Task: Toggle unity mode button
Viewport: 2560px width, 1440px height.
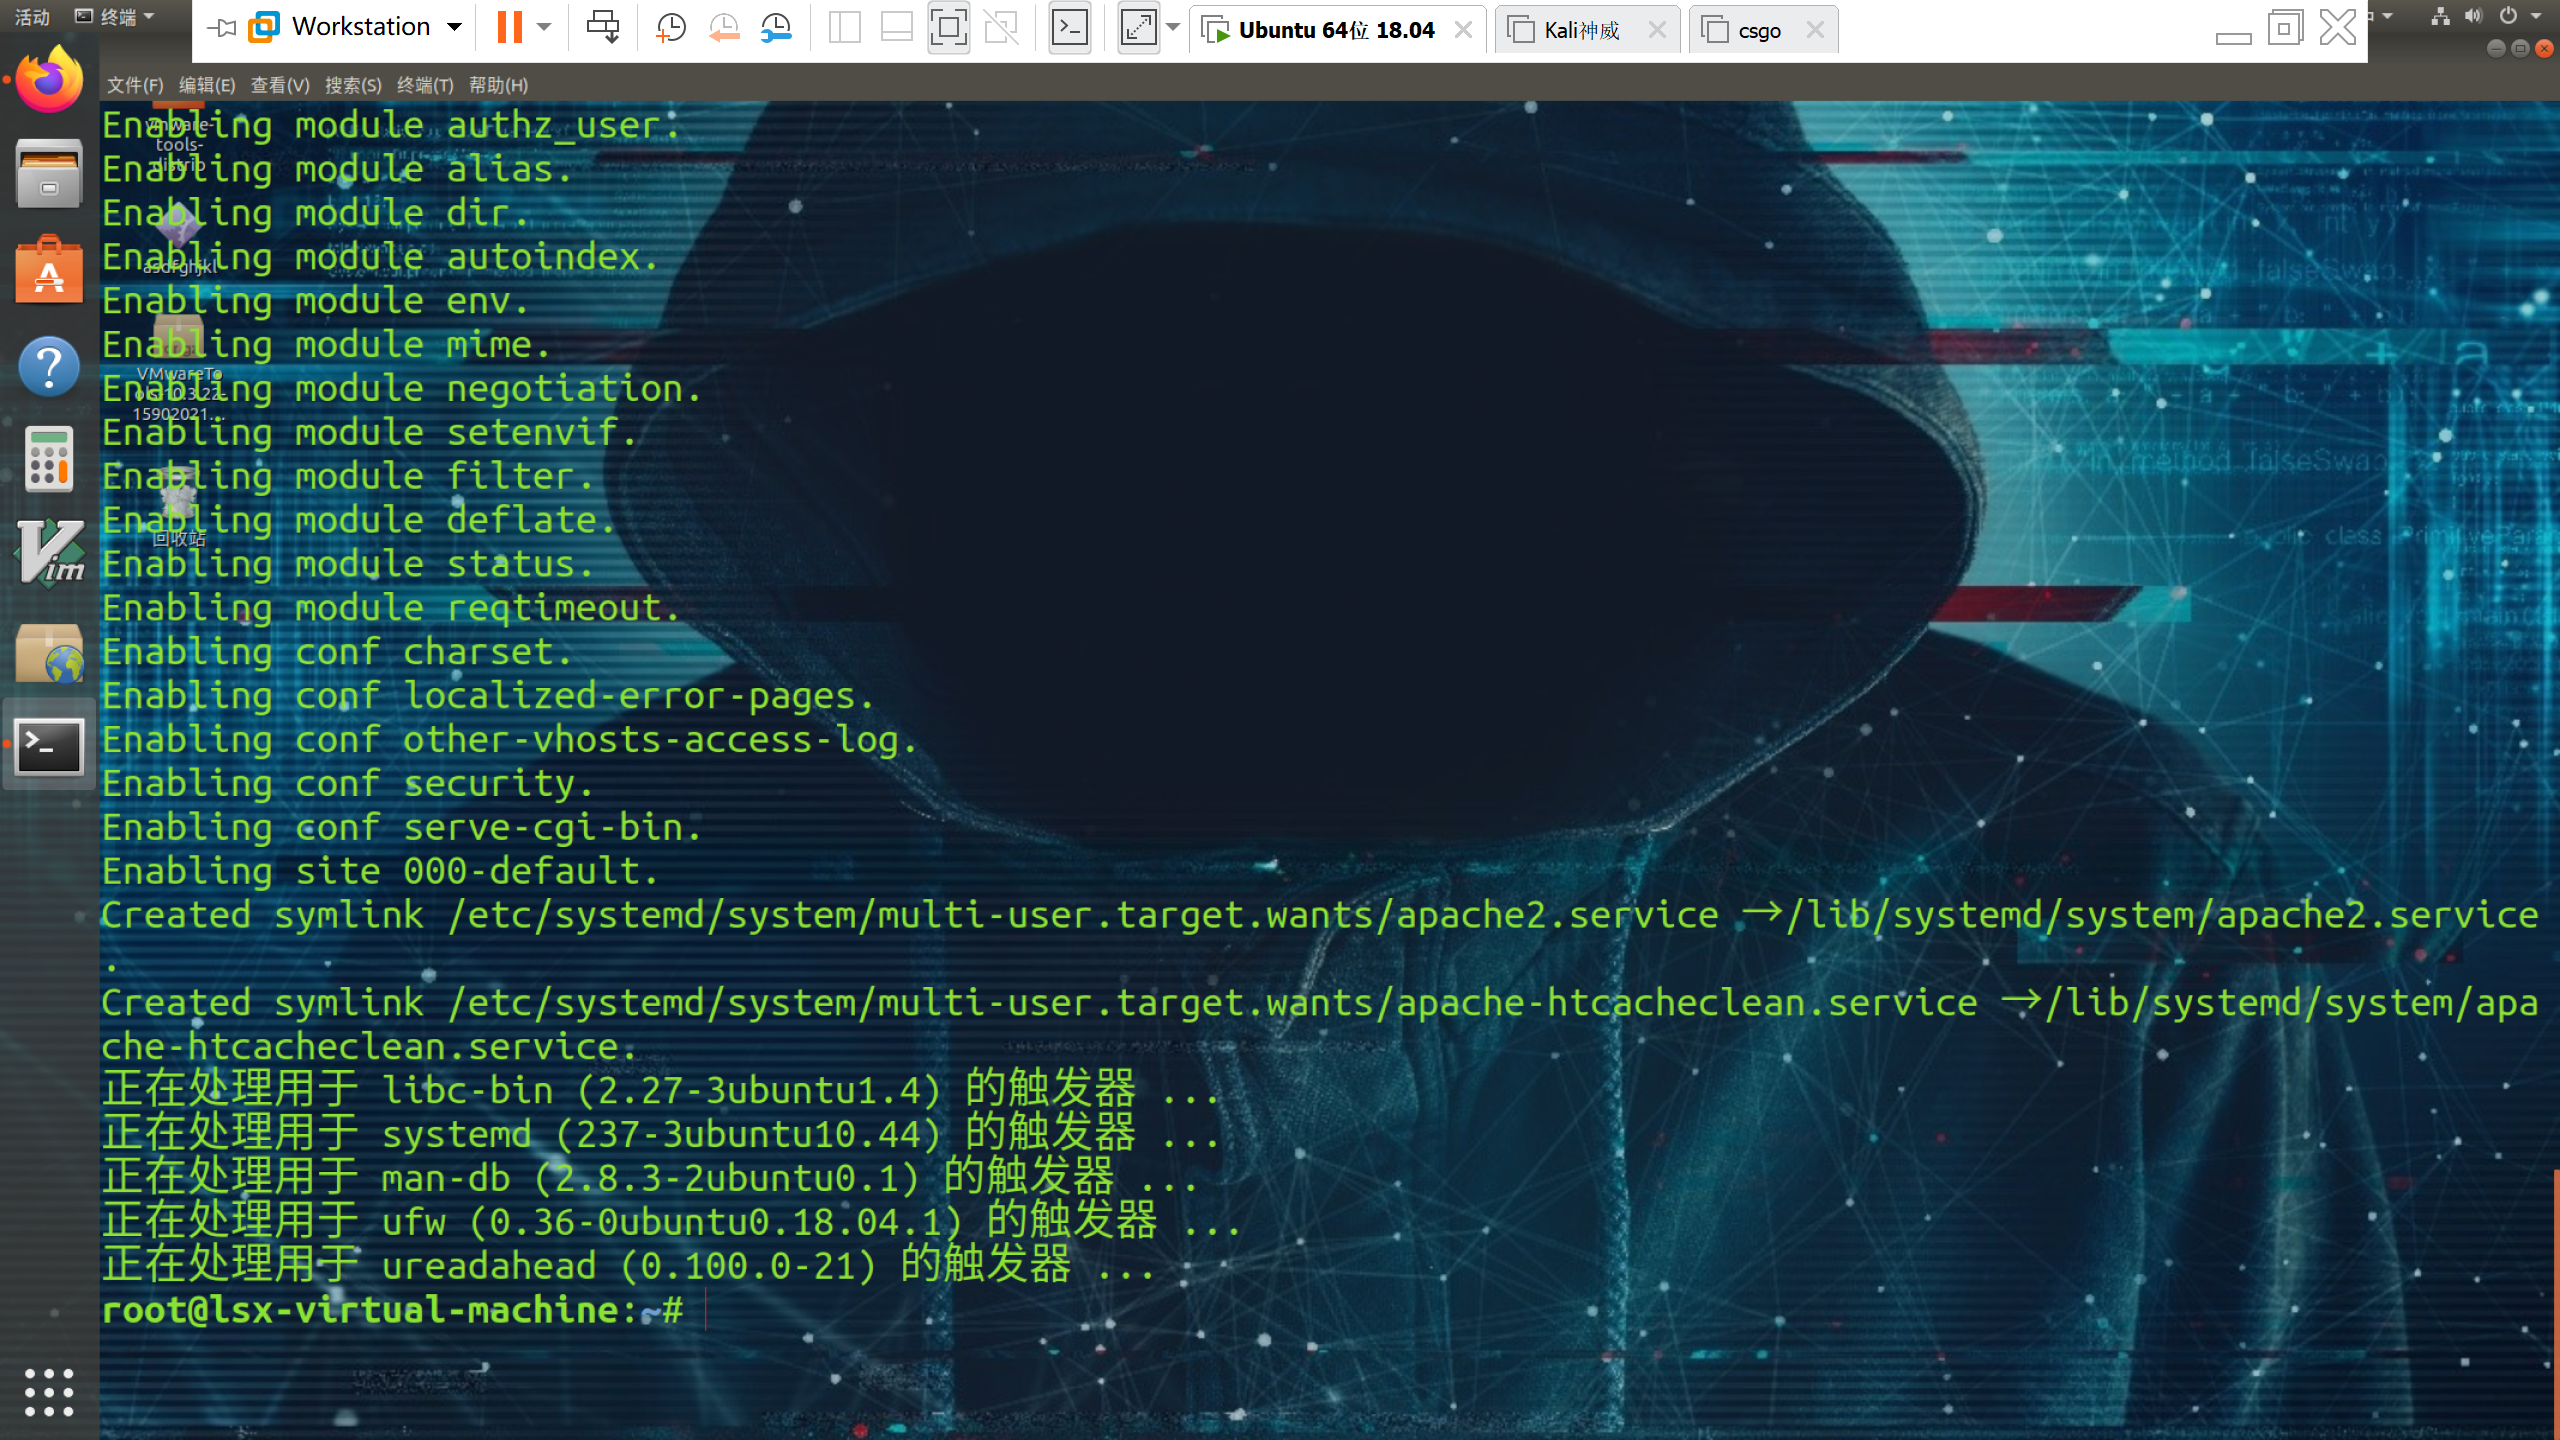Action: point(1000,27)
